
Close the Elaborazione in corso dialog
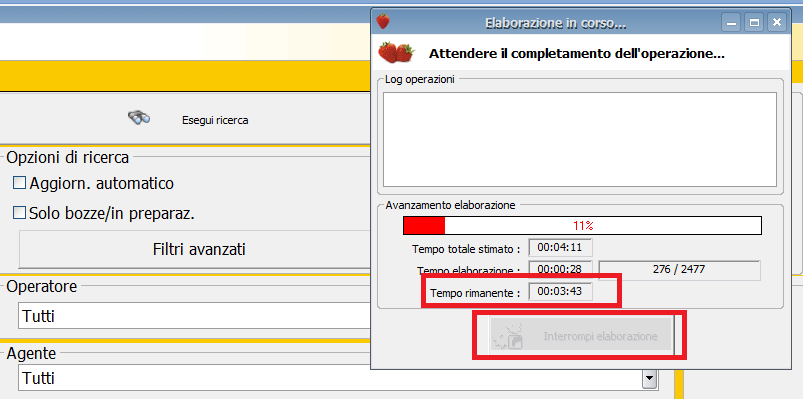[777, 22]
